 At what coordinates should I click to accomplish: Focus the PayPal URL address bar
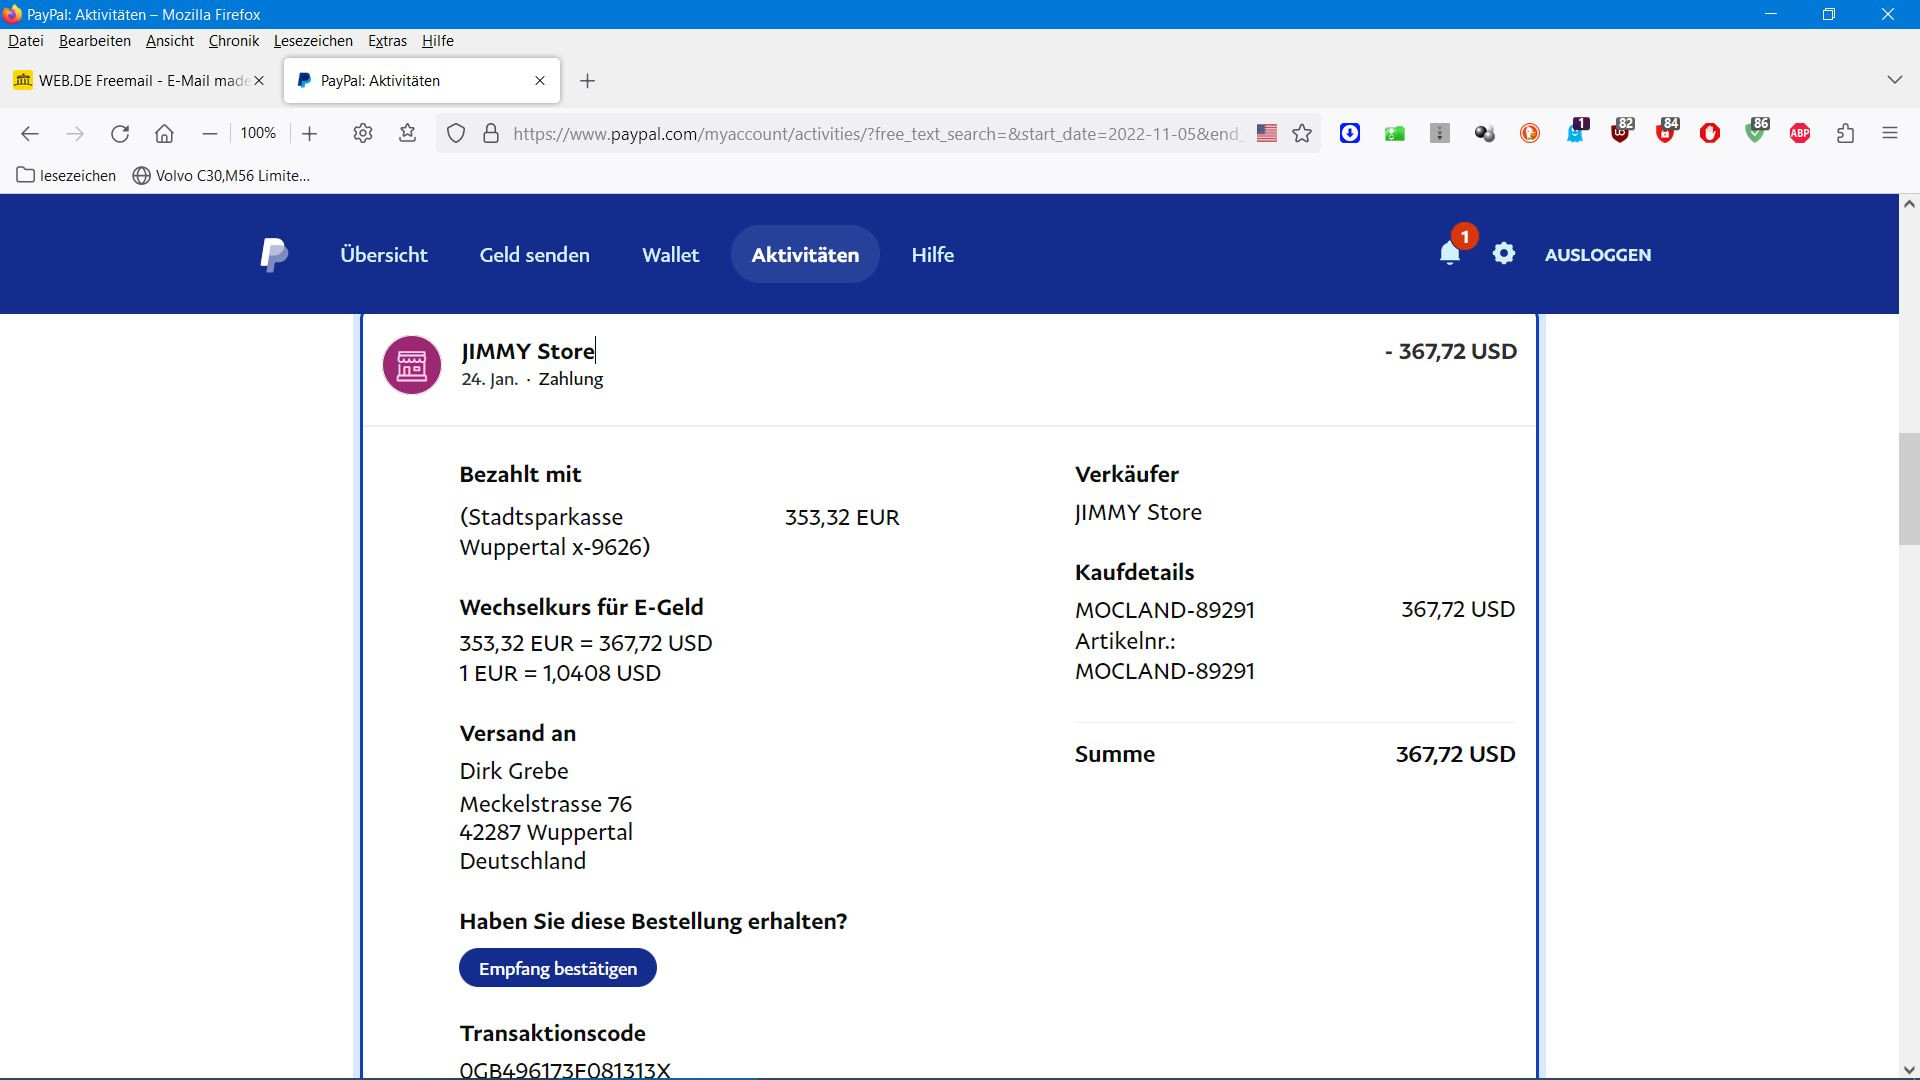(x=878, y=133)
